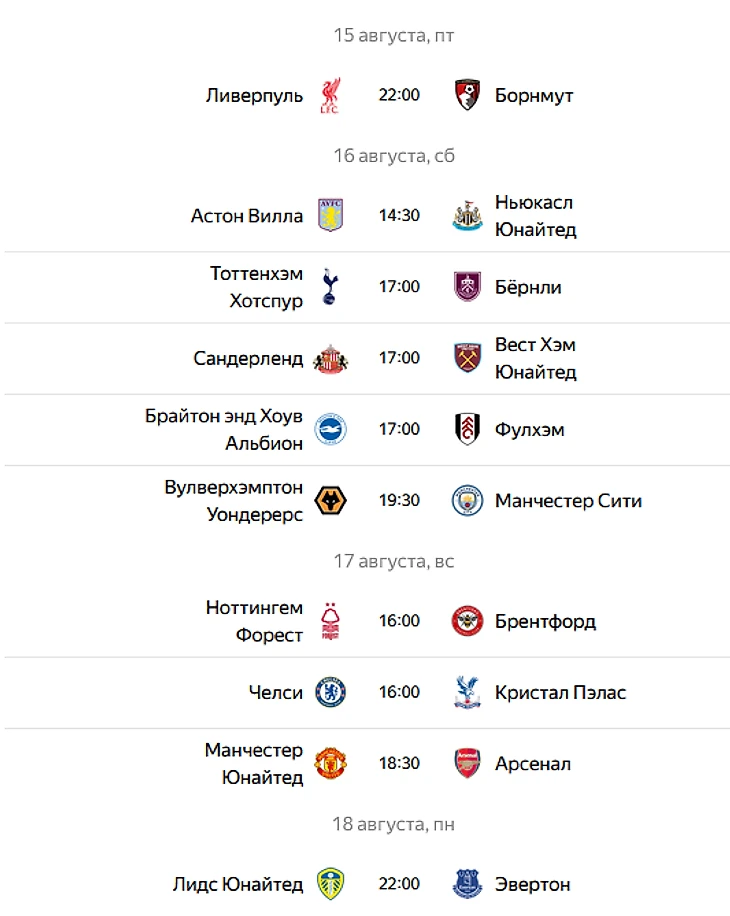Click the Chelsea club crest
Screen dimensions: 730x916
point(330,692)
